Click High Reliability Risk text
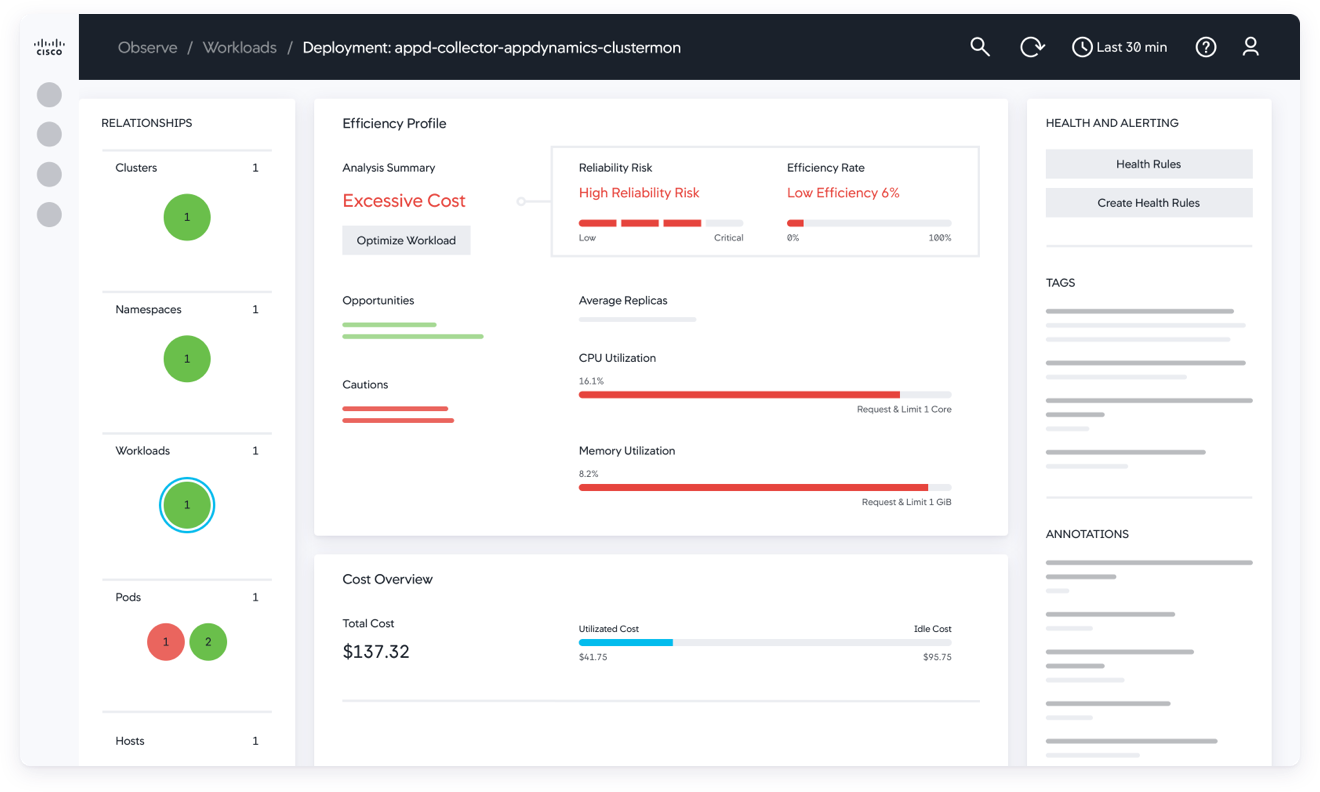The width and height of the screenshot is (1320, 792). pyautogui.click(x=639, y=193)
